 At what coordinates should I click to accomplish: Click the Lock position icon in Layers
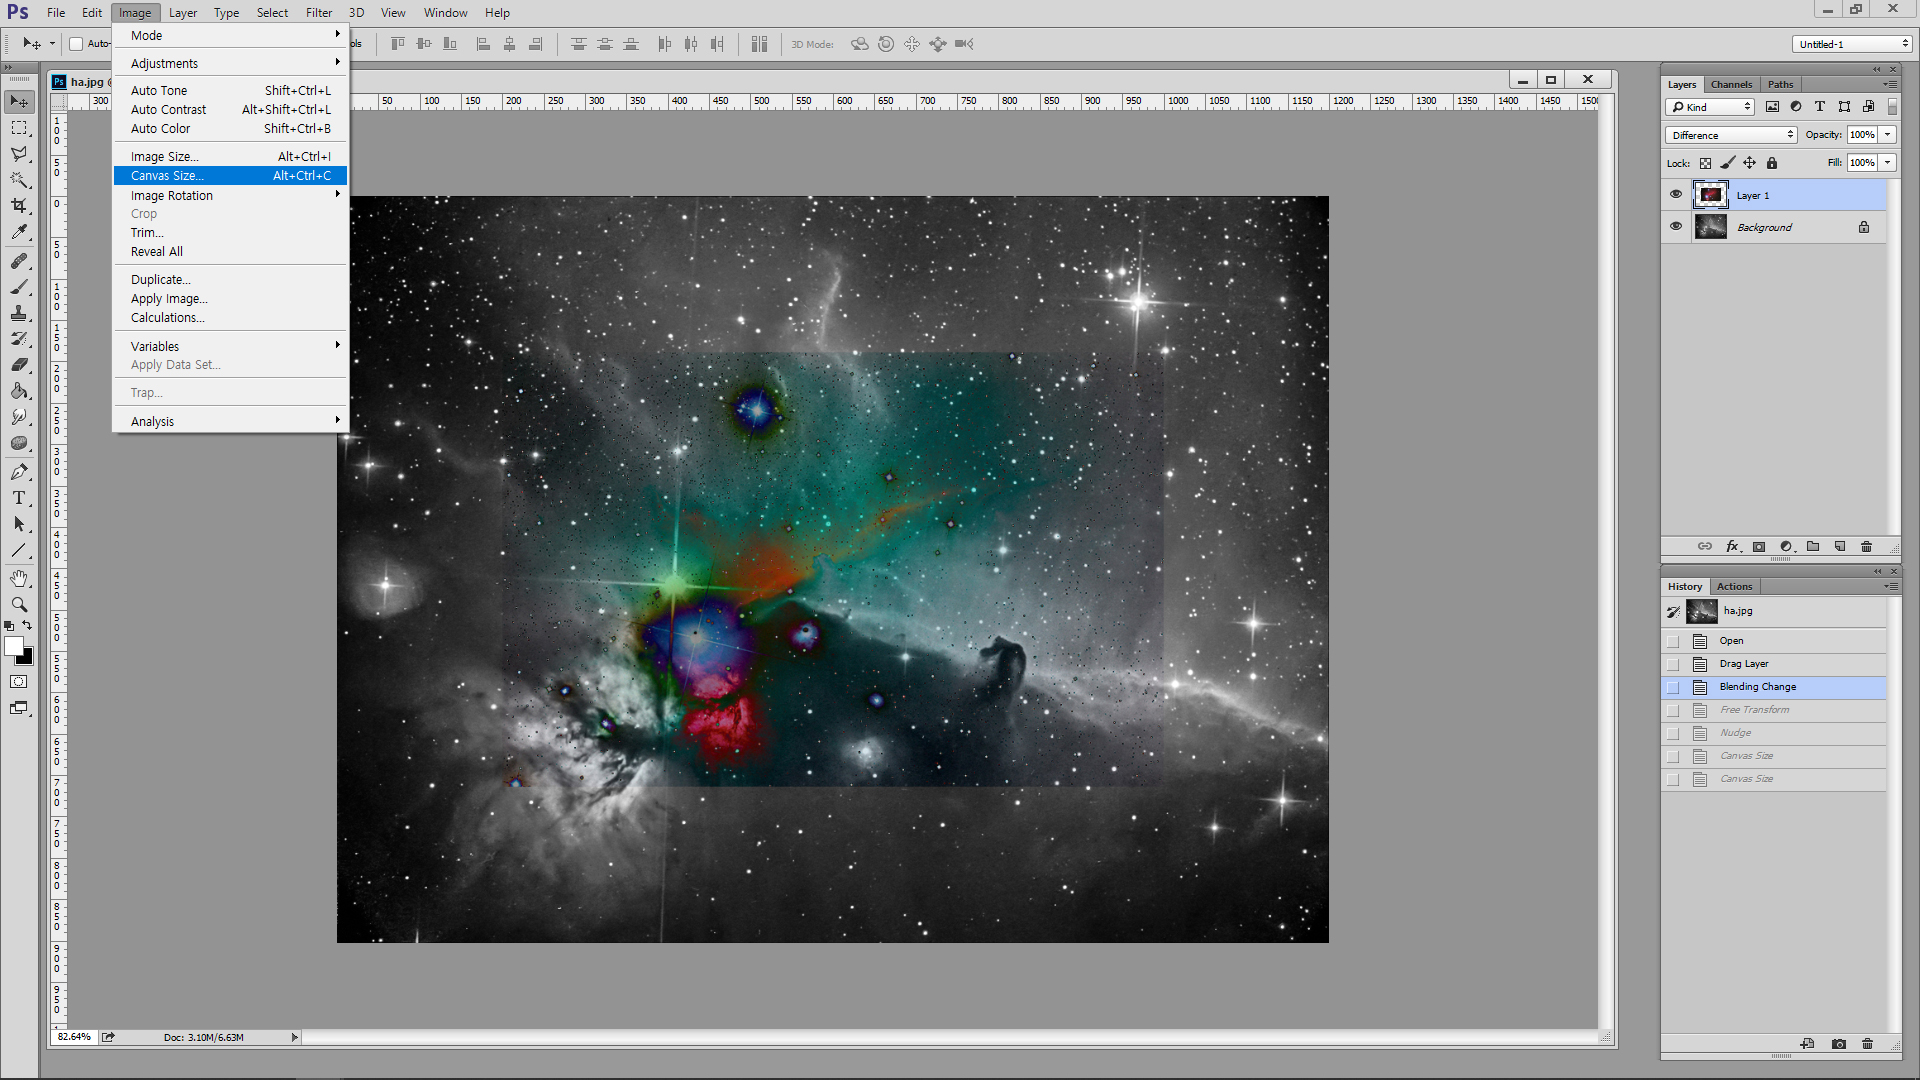pos(1749,163)
